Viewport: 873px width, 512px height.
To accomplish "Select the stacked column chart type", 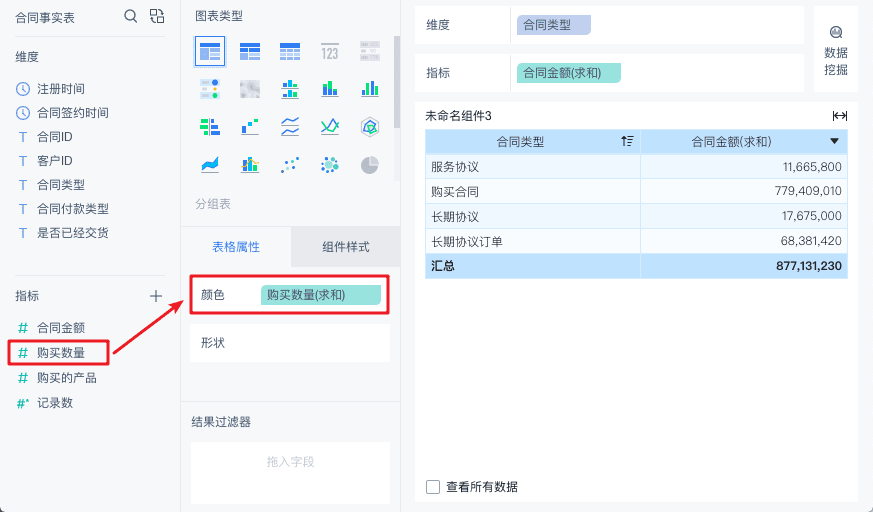I will [330, 89].
